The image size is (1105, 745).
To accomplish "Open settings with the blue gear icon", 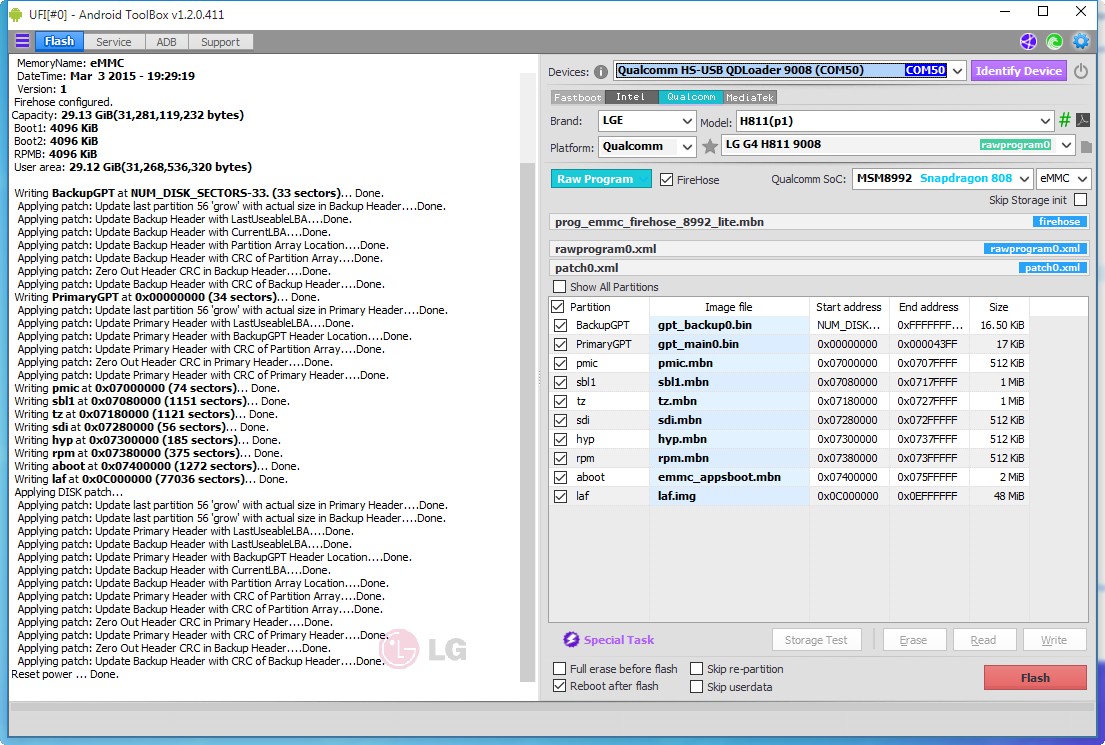I will pos(1080,42).
